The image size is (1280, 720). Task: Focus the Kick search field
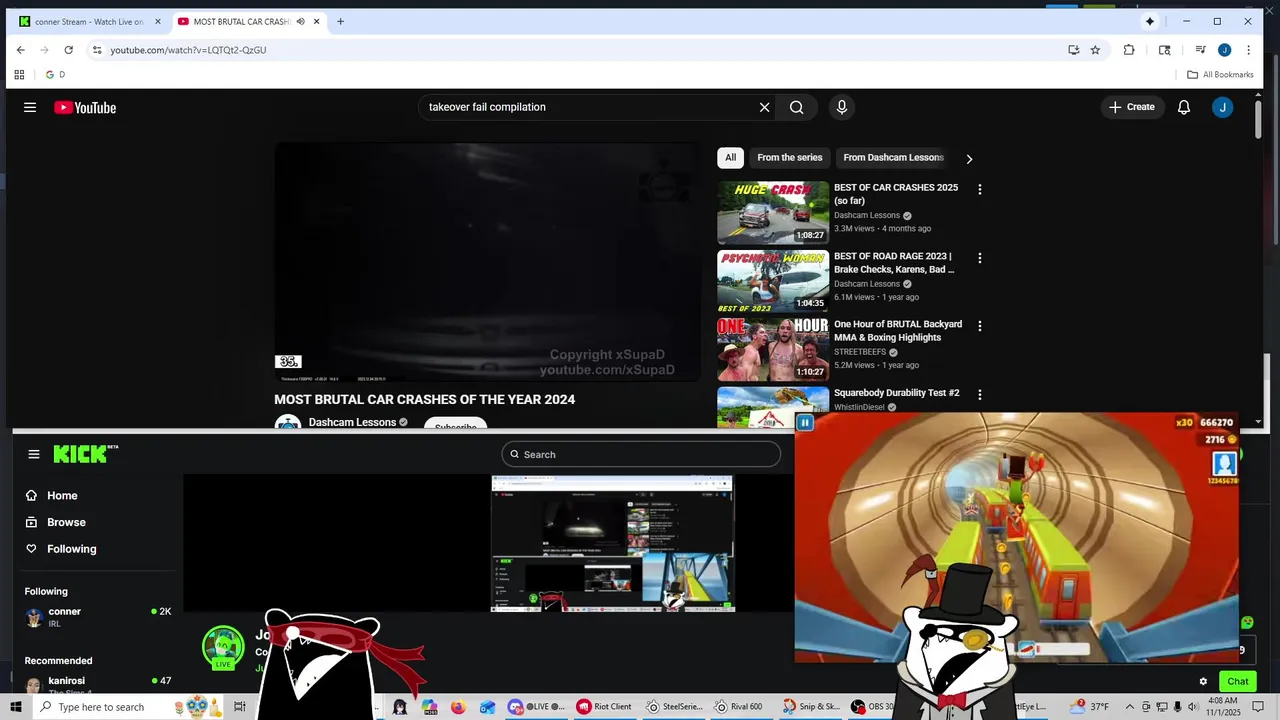pos(641,454)
